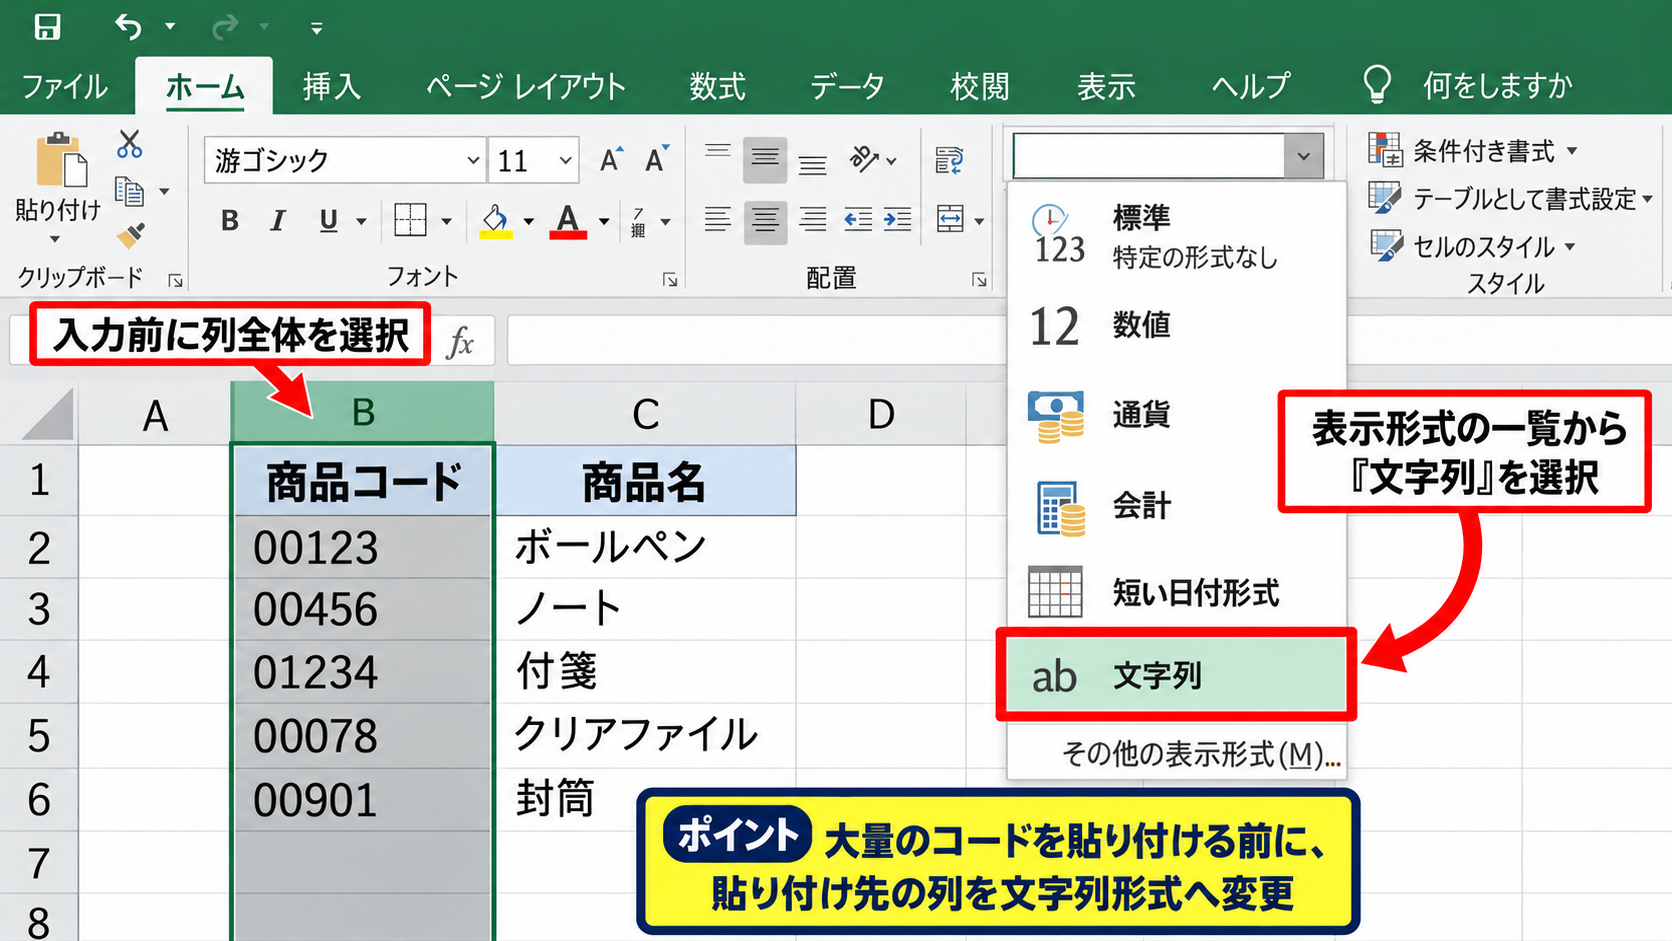Cut selection with the scissors icon

(129, 144)
